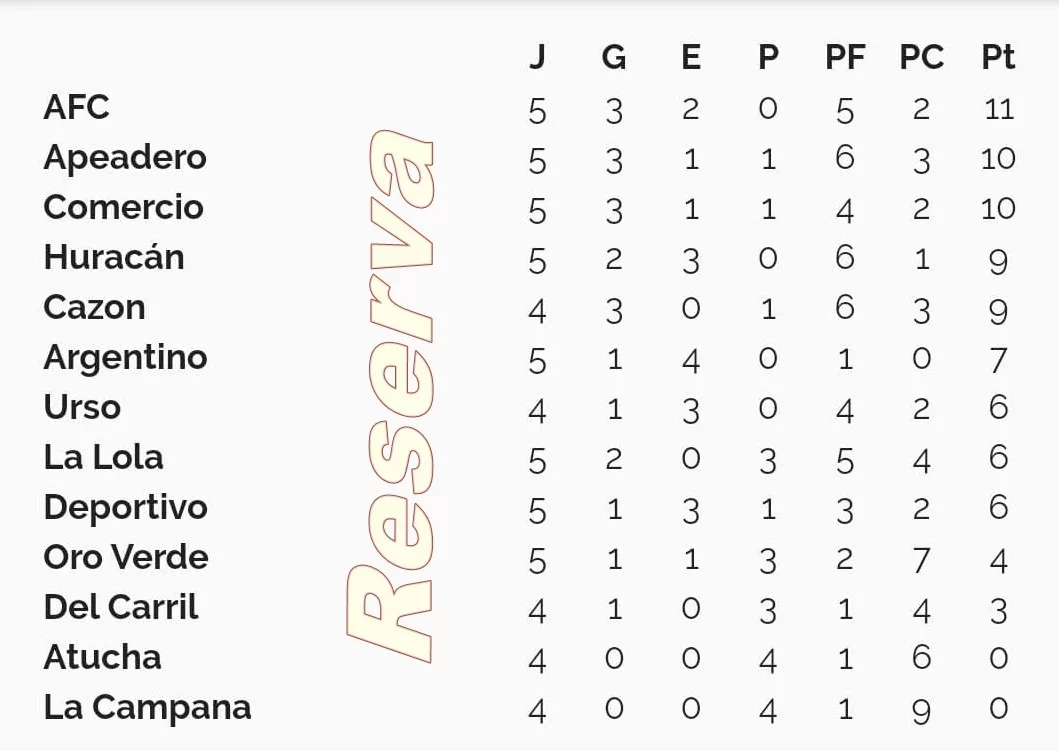This screenshot has width=1059, height=751.
Task: Select La Lola in the table
Action: tap(103, 457)
